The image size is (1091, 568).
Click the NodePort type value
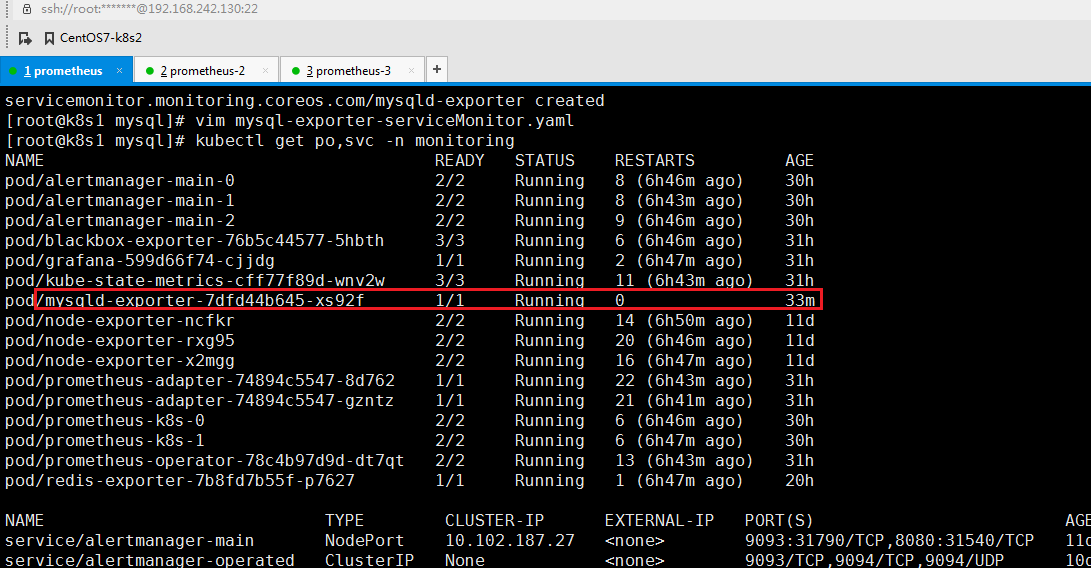coord(365,541)
